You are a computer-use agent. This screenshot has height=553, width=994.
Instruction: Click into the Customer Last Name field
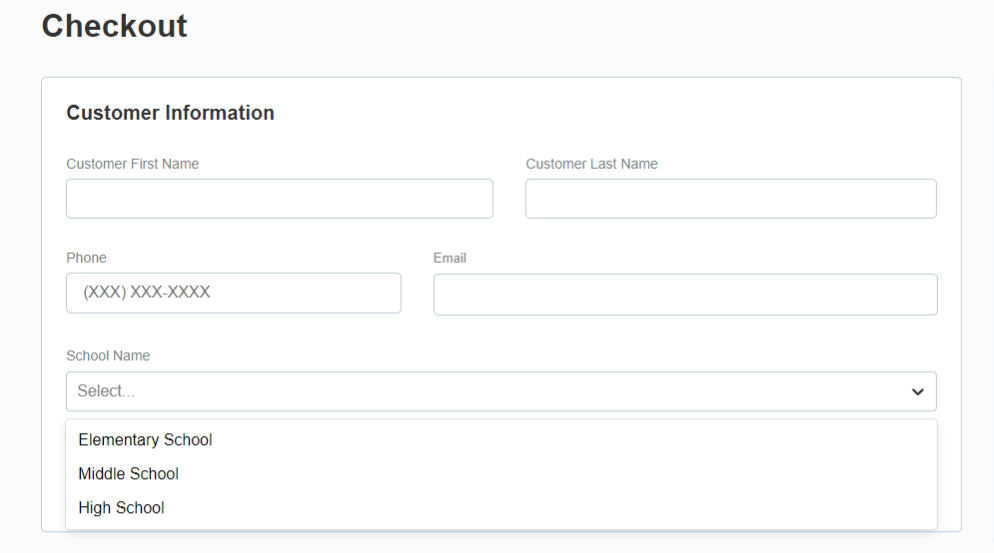pyautogui.click(x=731, y=198)
